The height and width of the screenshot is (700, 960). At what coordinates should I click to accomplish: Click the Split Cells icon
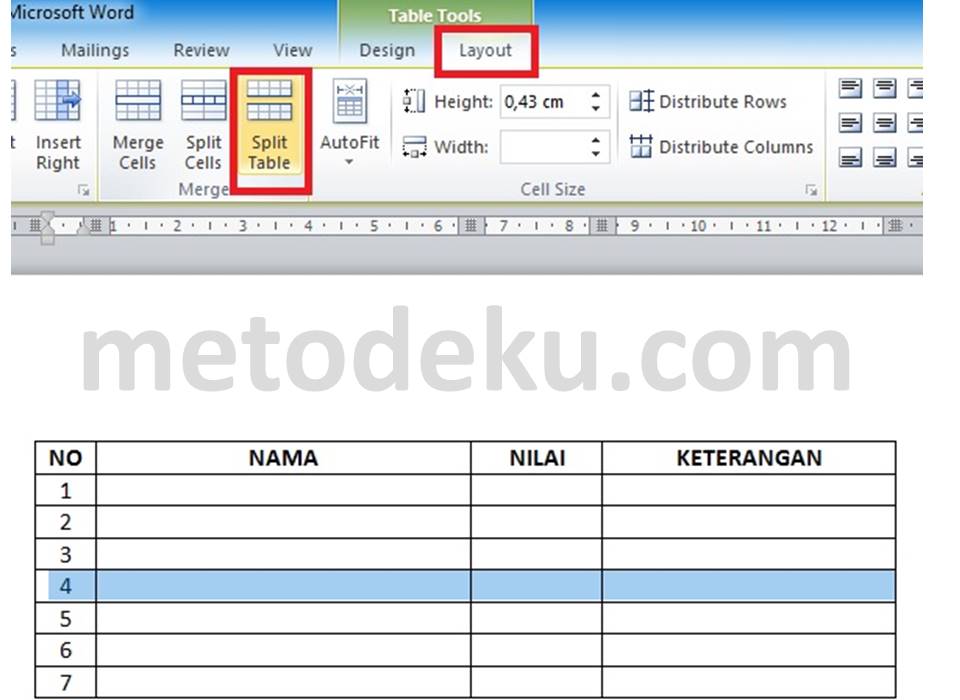tap(203, 100)
